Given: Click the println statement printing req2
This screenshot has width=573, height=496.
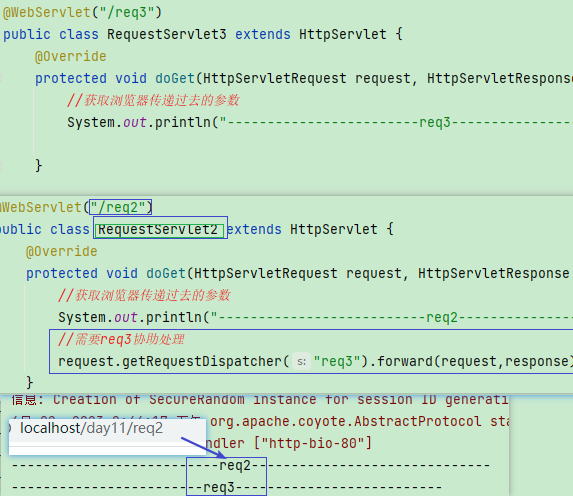Looking at the screenshot, I should tap(315, 317).
